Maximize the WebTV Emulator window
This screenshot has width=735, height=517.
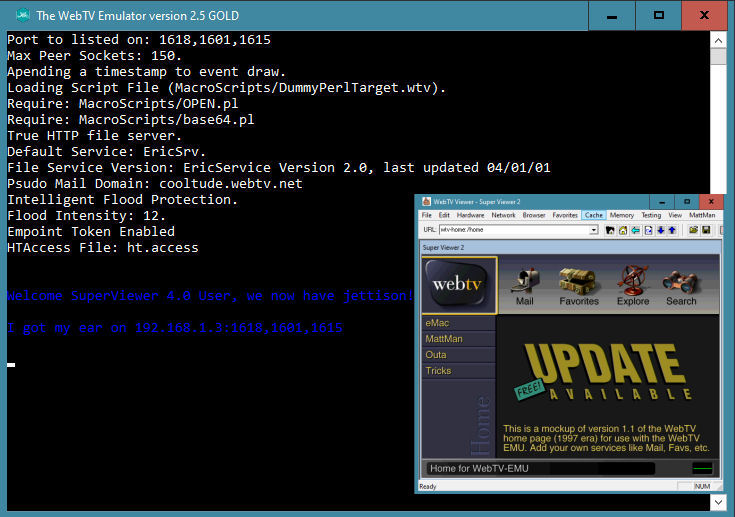pos(659,15)
